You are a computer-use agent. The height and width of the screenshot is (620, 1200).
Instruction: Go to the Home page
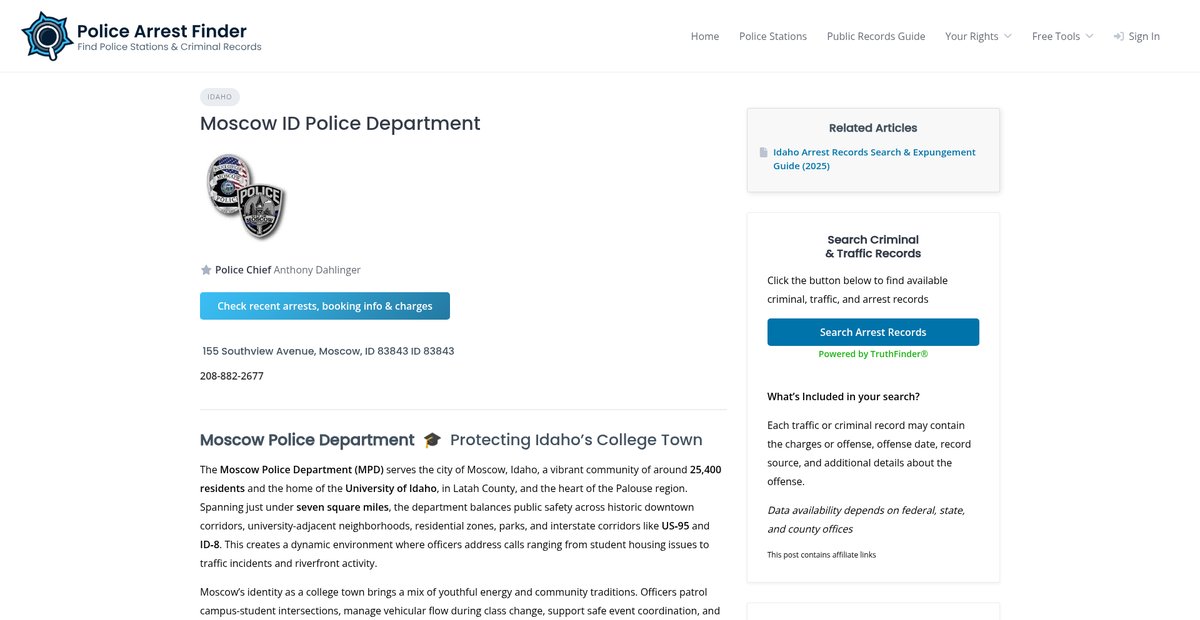pos(705,36)
